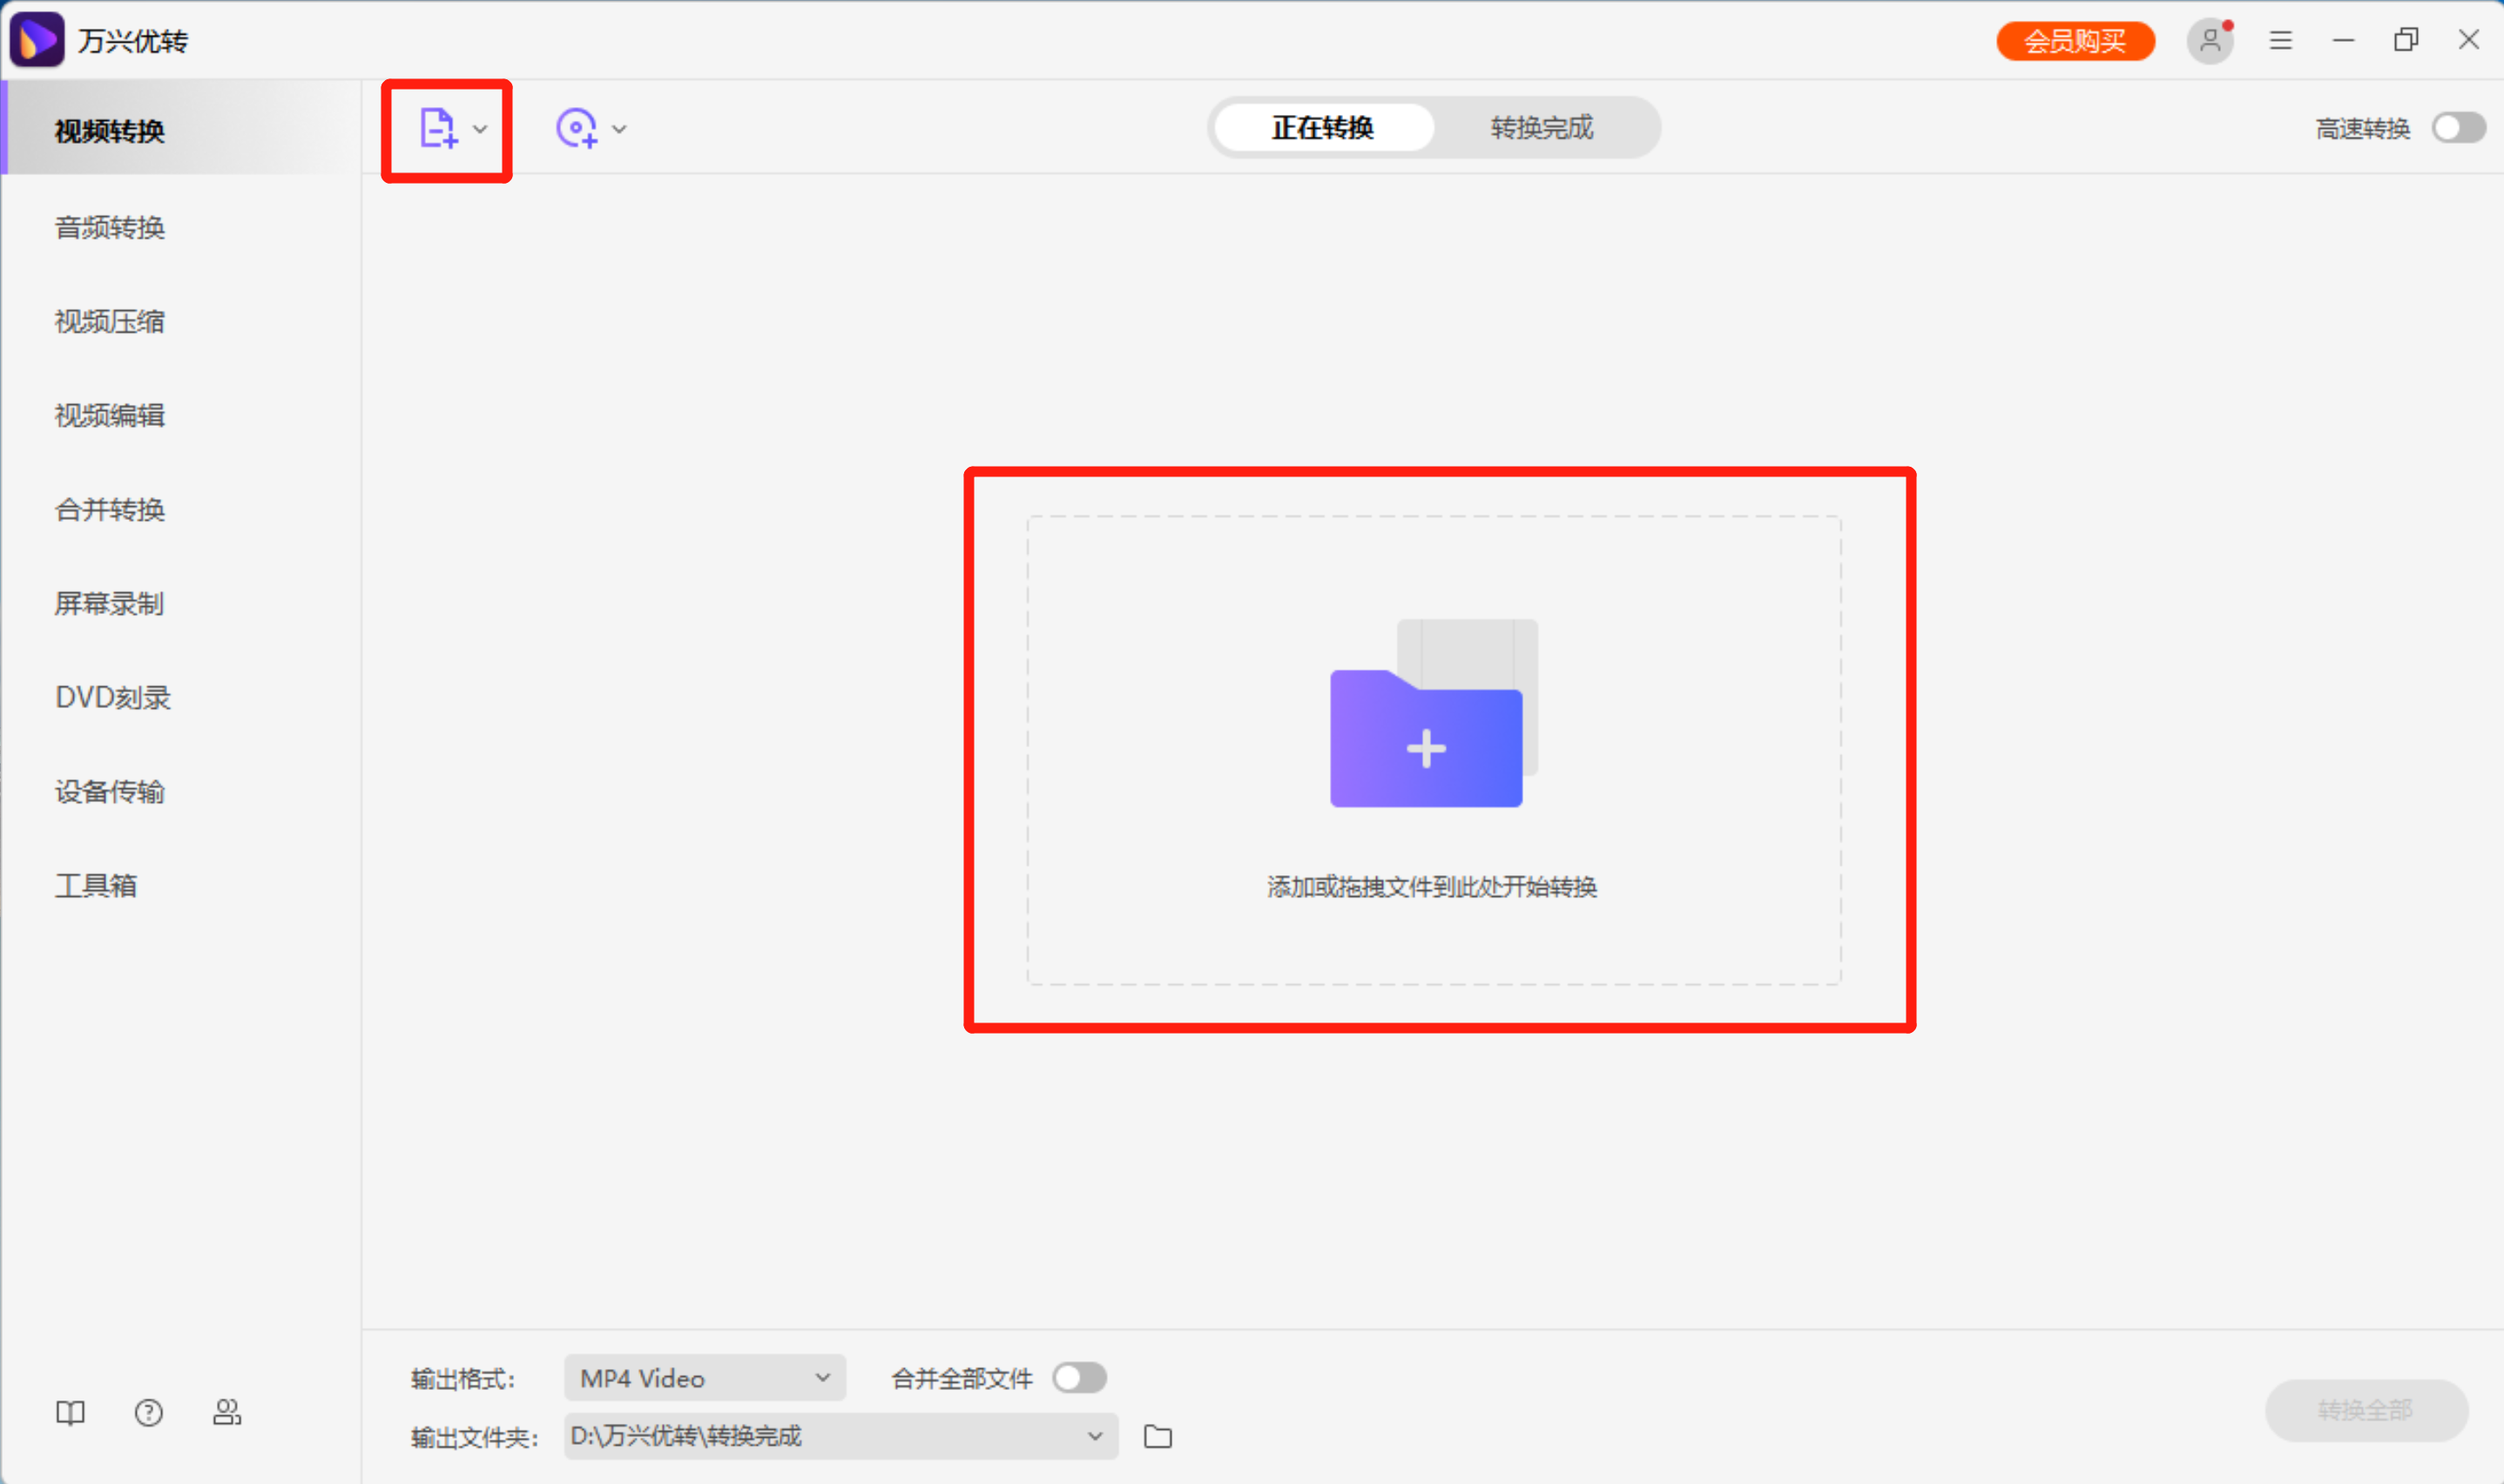2504x1484 pixels.
Task: Toggle the 合并全部文件 switch
Action: pyautogui.click(x=1079, y=1378)
